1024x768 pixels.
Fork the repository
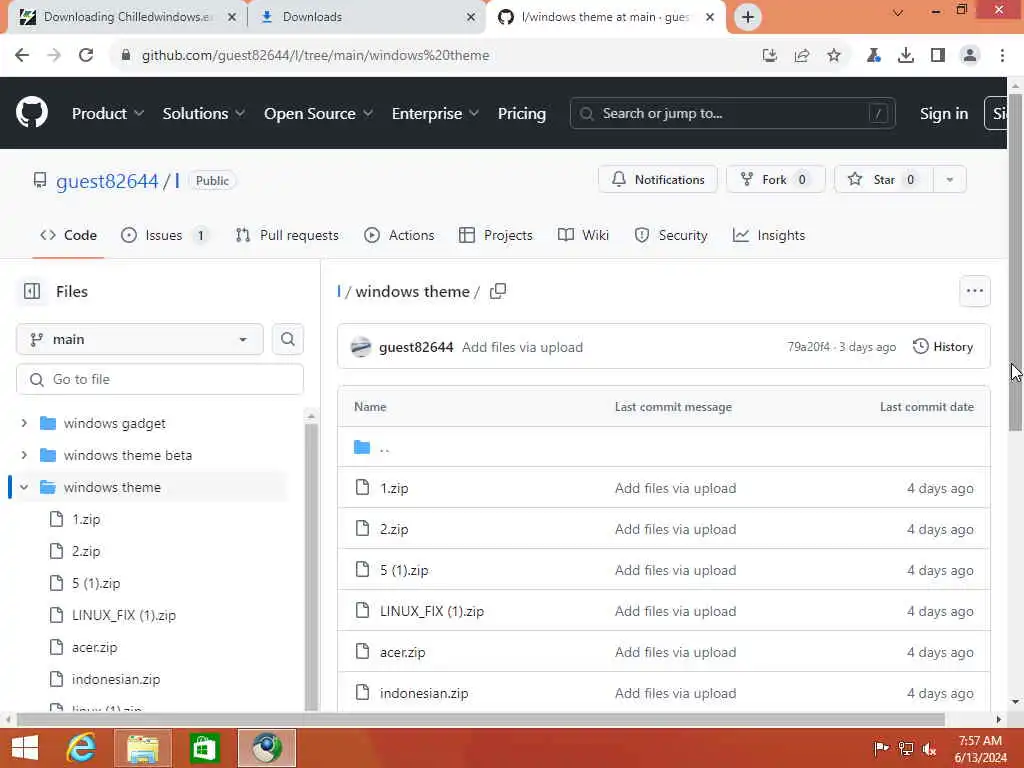pyautogui.click(x=776, y=180)
